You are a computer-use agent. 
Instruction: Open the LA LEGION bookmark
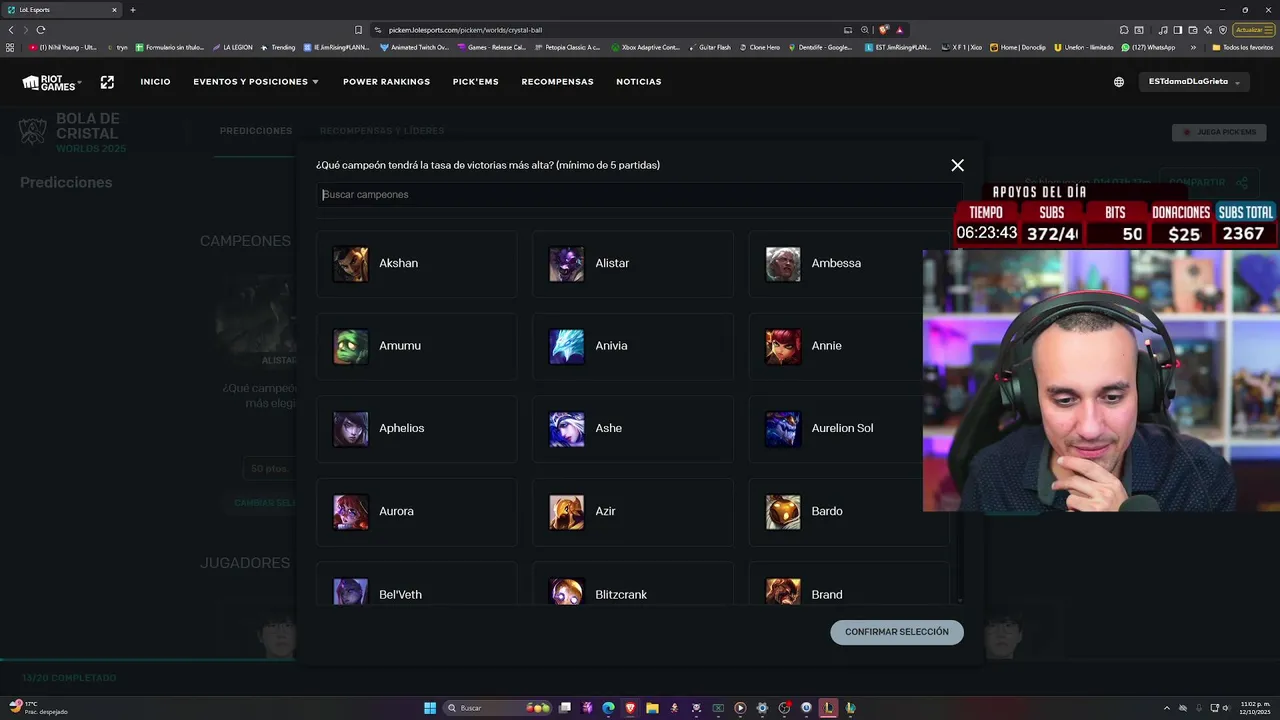coord(232,47)
